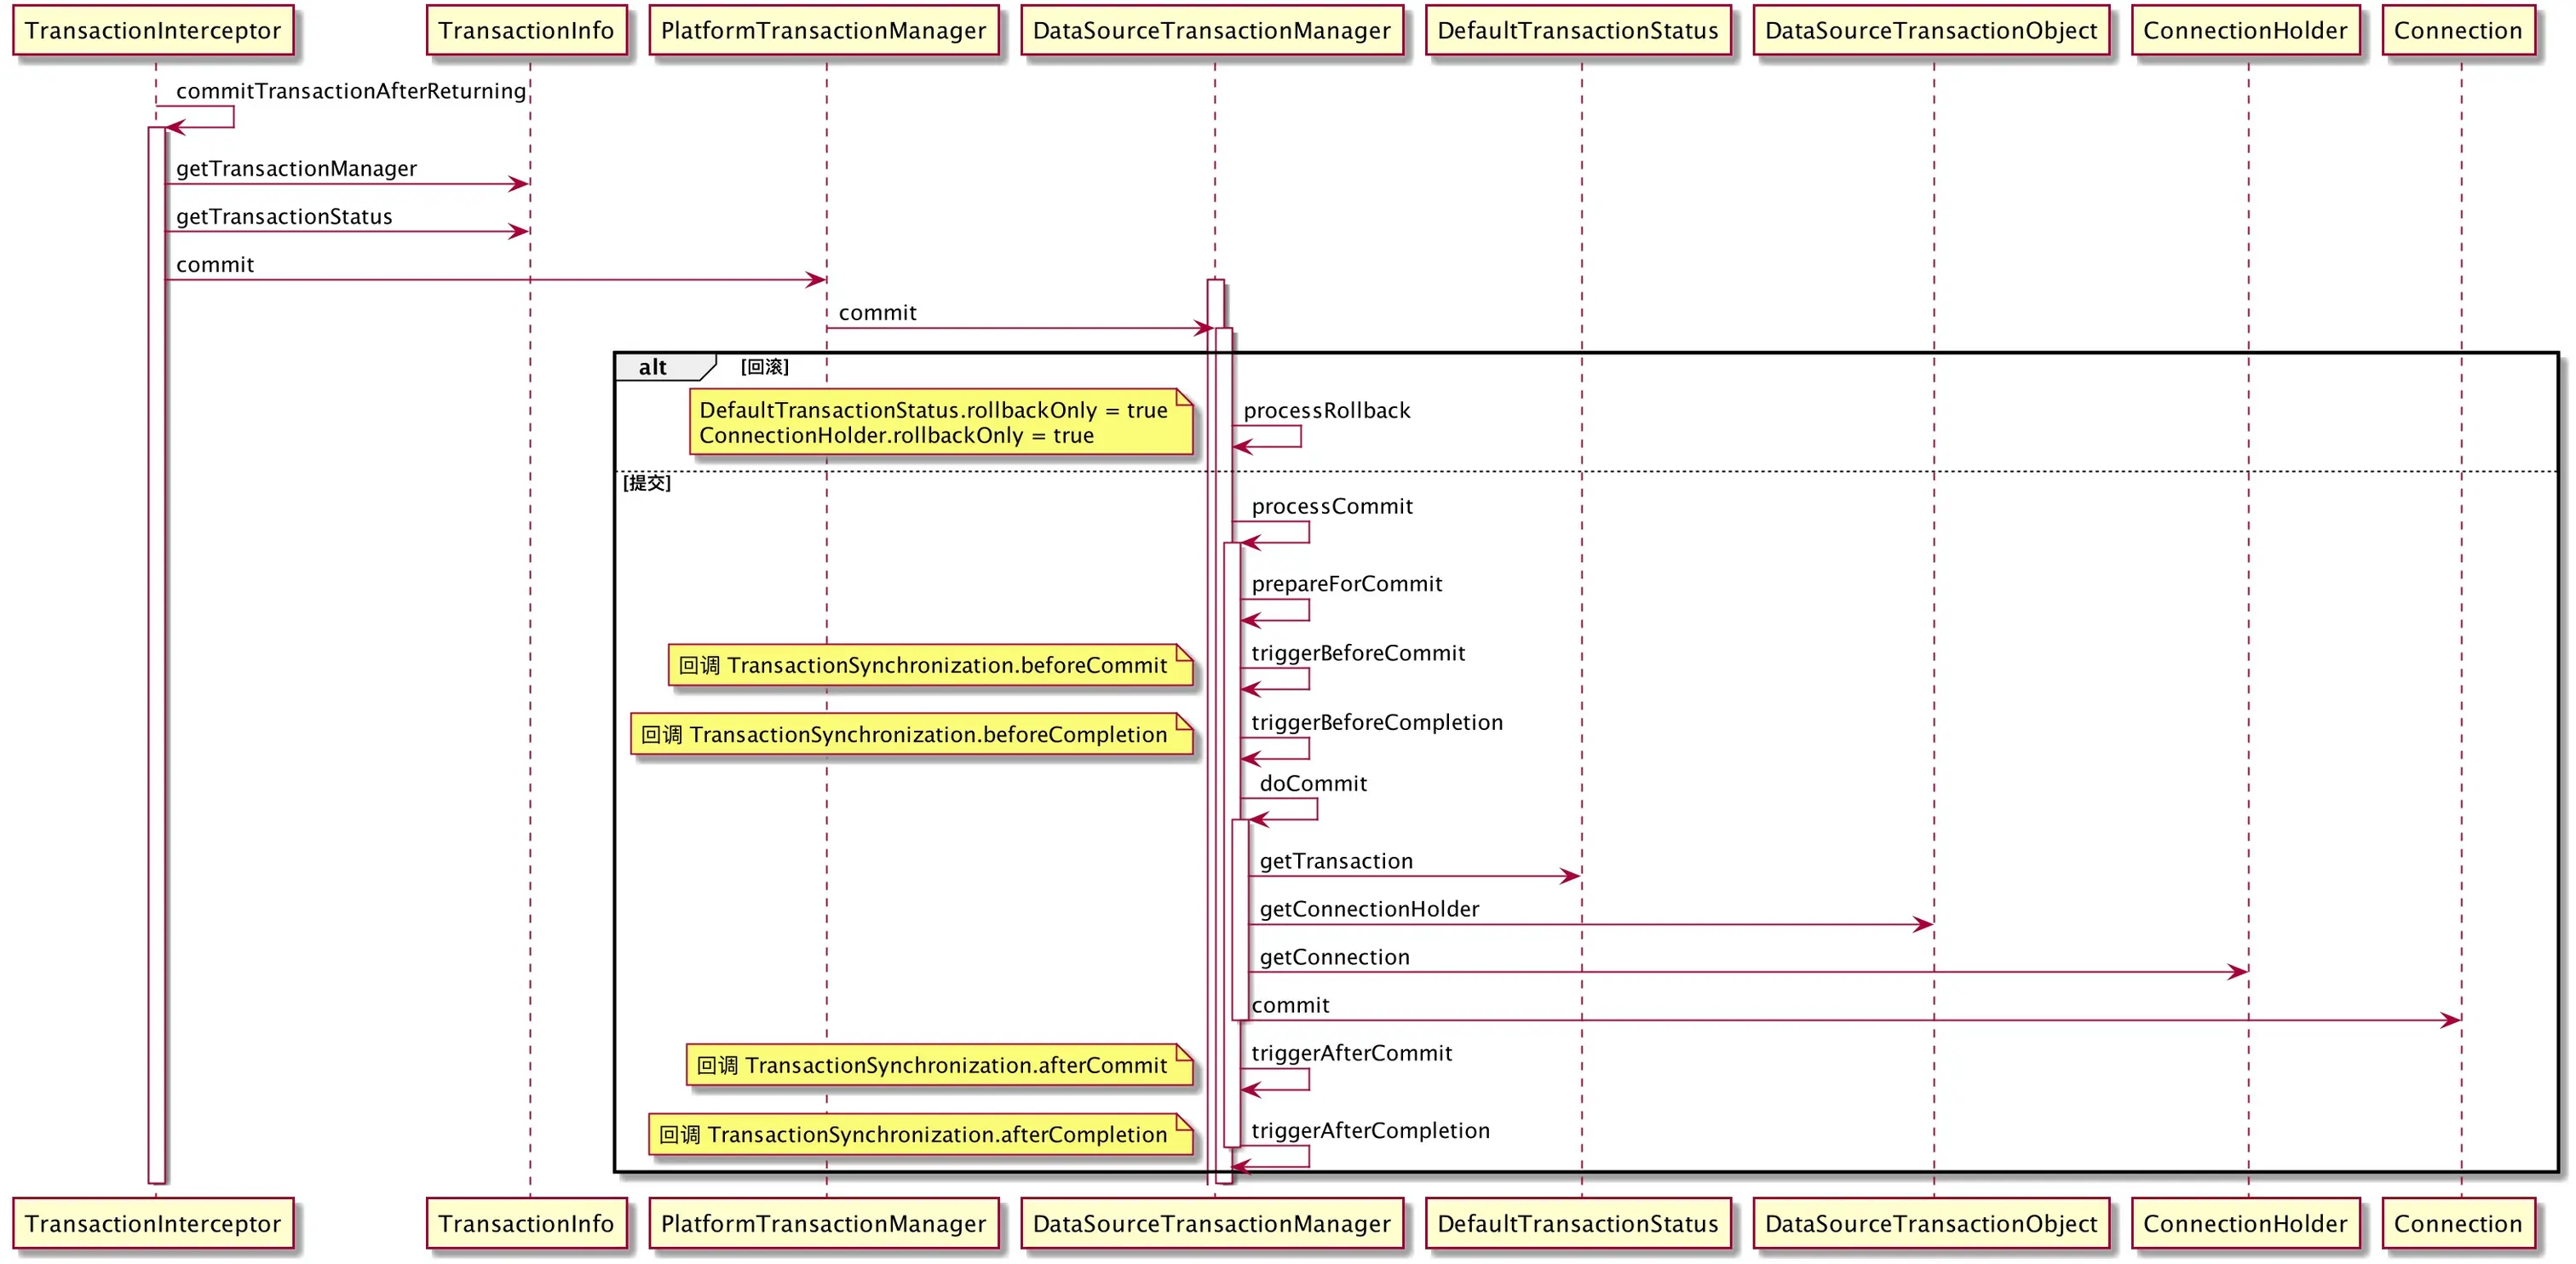
Task: Select the top DataSourceTransactionManager box
Action: click(1211, 31)
